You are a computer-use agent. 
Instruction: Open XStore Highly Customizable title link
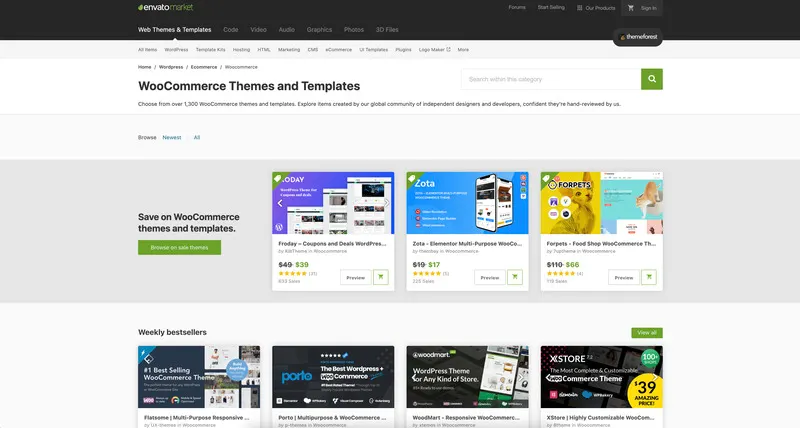coord(601,417)
